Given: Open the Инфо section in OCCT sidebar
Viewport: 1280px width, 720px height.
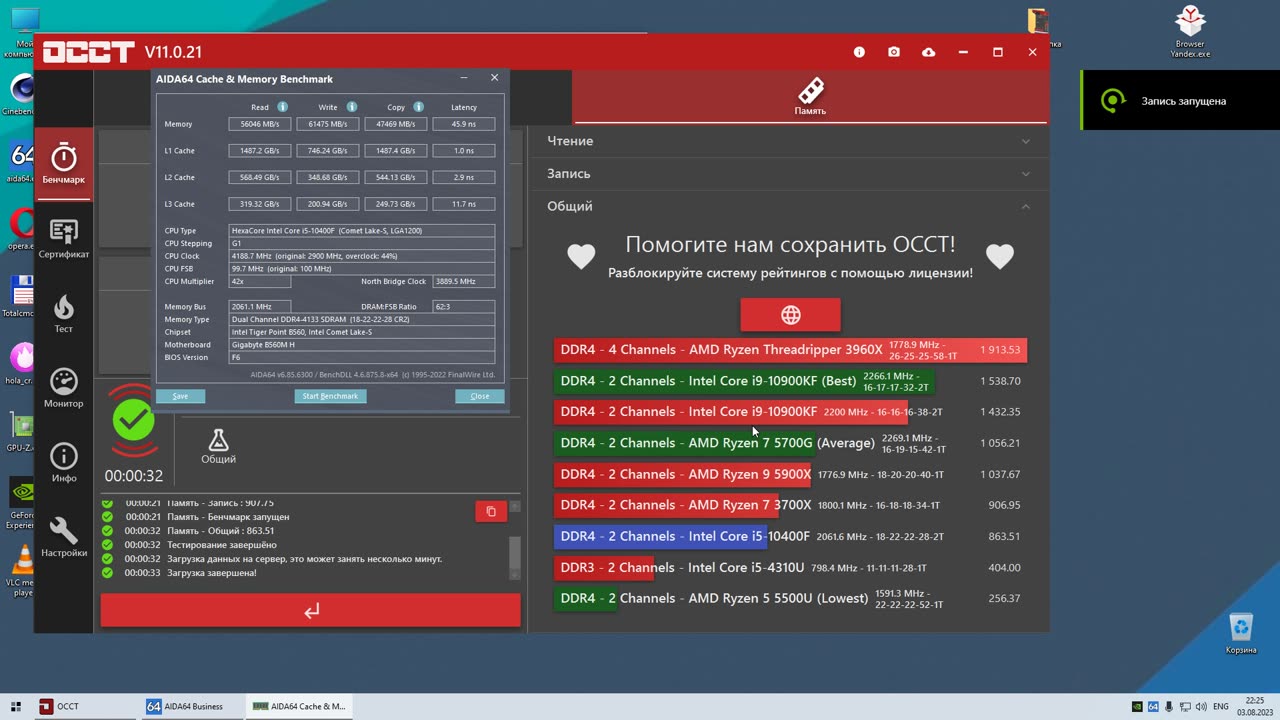Looking at the screenshot, I should tap(64, 463).
